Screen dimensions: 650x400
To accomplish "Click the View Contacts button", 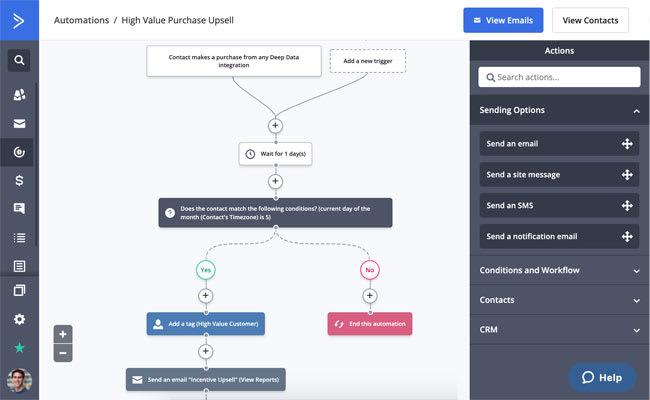I will click(590, 20).
